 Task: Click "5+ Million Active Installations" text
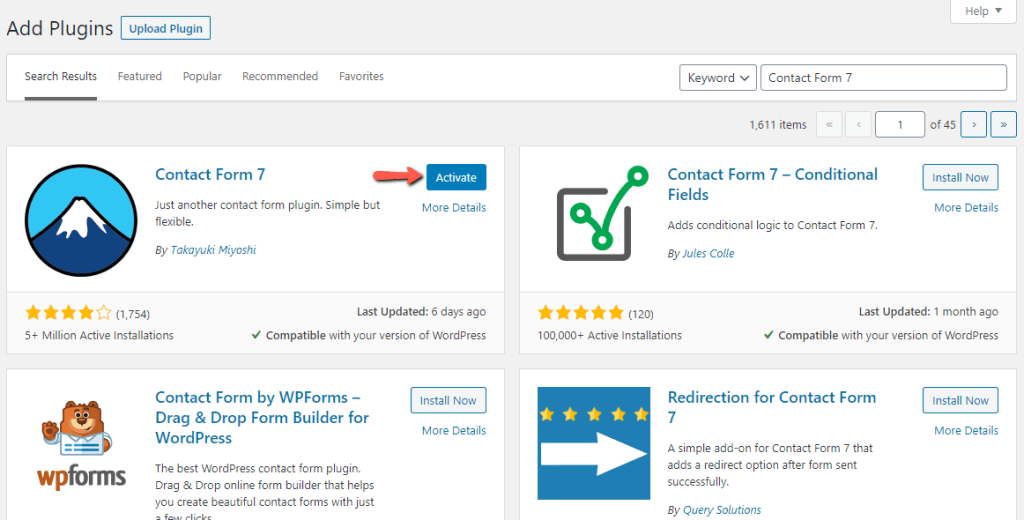pos(99,335)
